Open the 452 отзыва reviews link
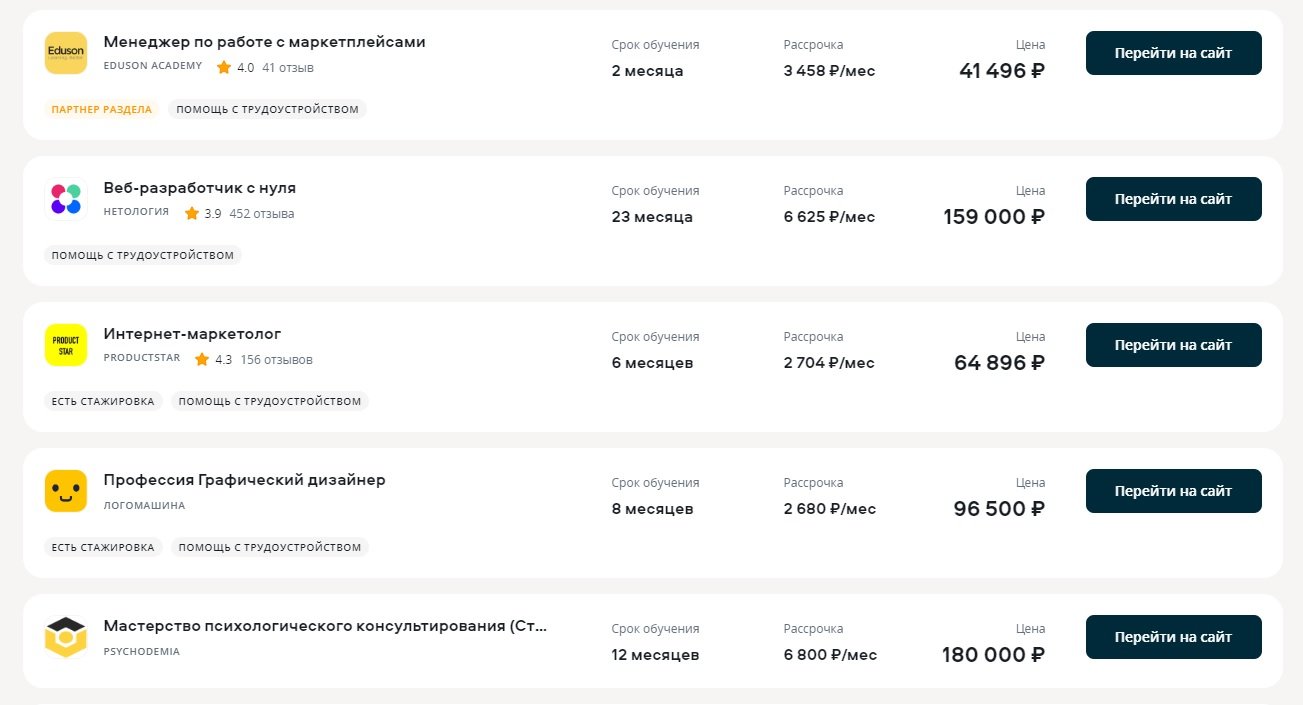The width and height of the screenshot is (1303, 705). pyautogui.click(x=262, y=214)
